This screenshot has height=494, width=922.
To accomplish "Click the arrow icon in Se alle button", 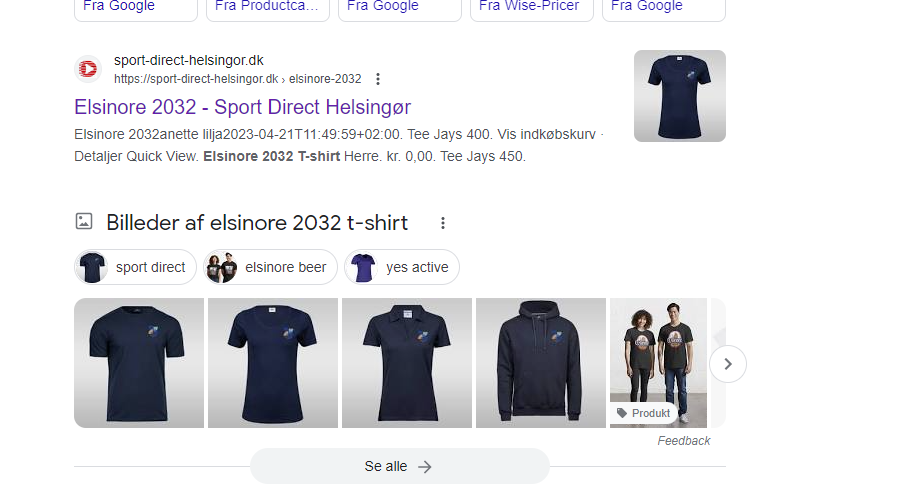I will tap(425, 467).
